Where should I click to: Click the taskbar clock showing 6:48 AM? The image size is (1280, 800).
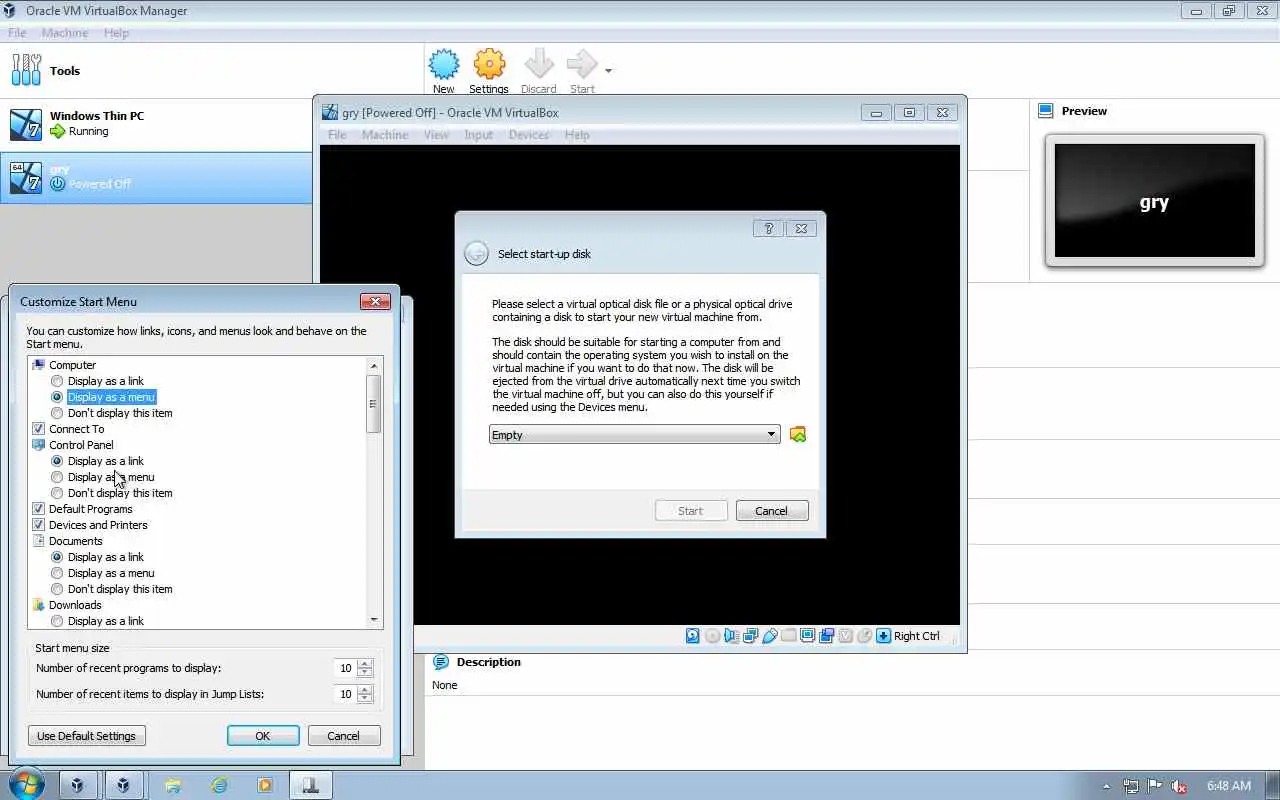point(1229,786)
